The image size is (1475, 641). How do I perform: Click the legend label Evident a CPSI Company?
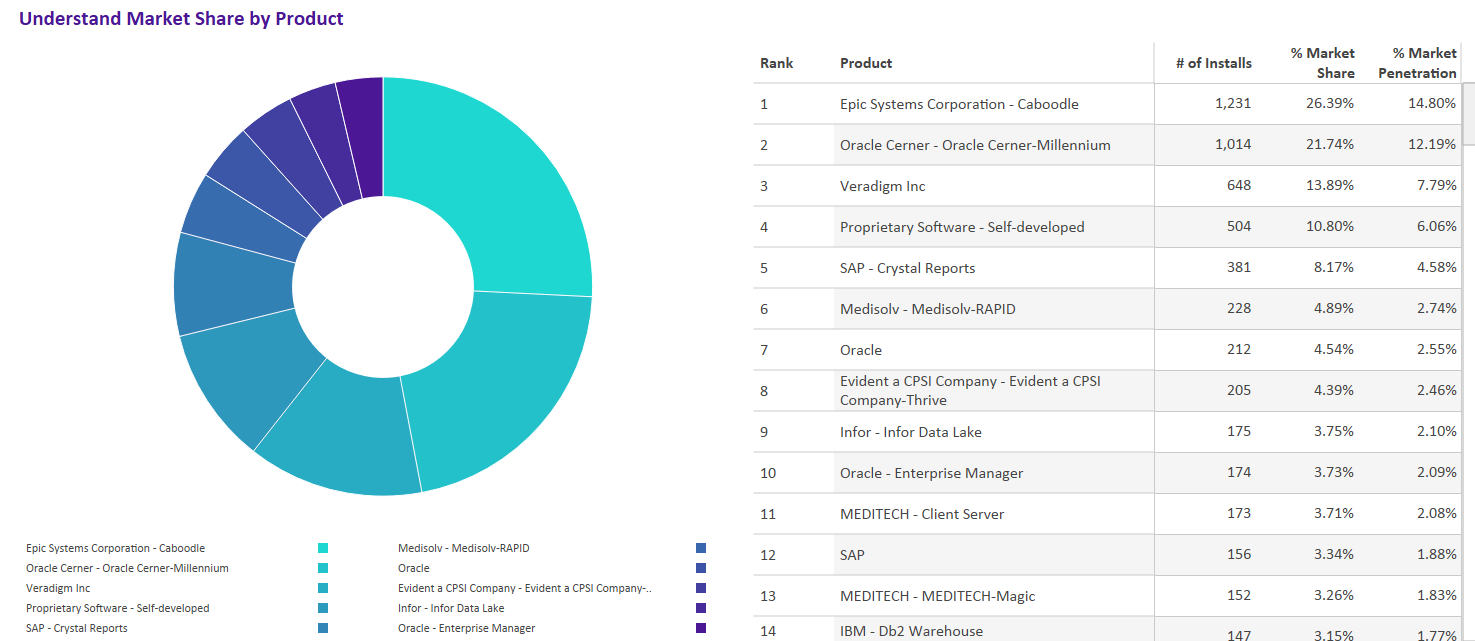click(524, 588)
